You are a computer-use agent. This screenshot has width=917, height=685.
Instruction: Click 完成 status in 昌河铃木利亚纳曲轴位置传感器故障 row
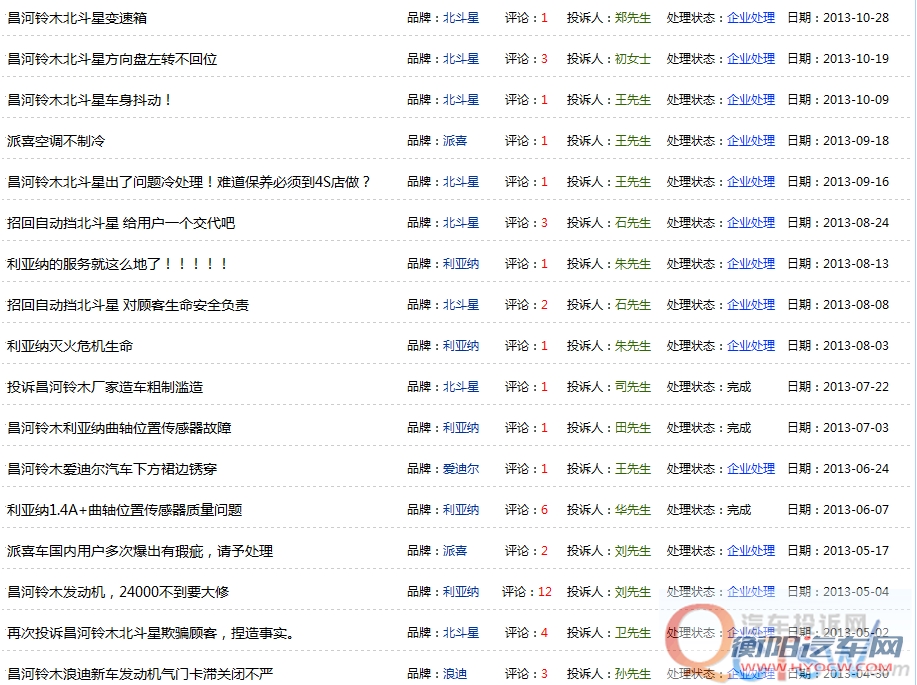coord(739,427)
